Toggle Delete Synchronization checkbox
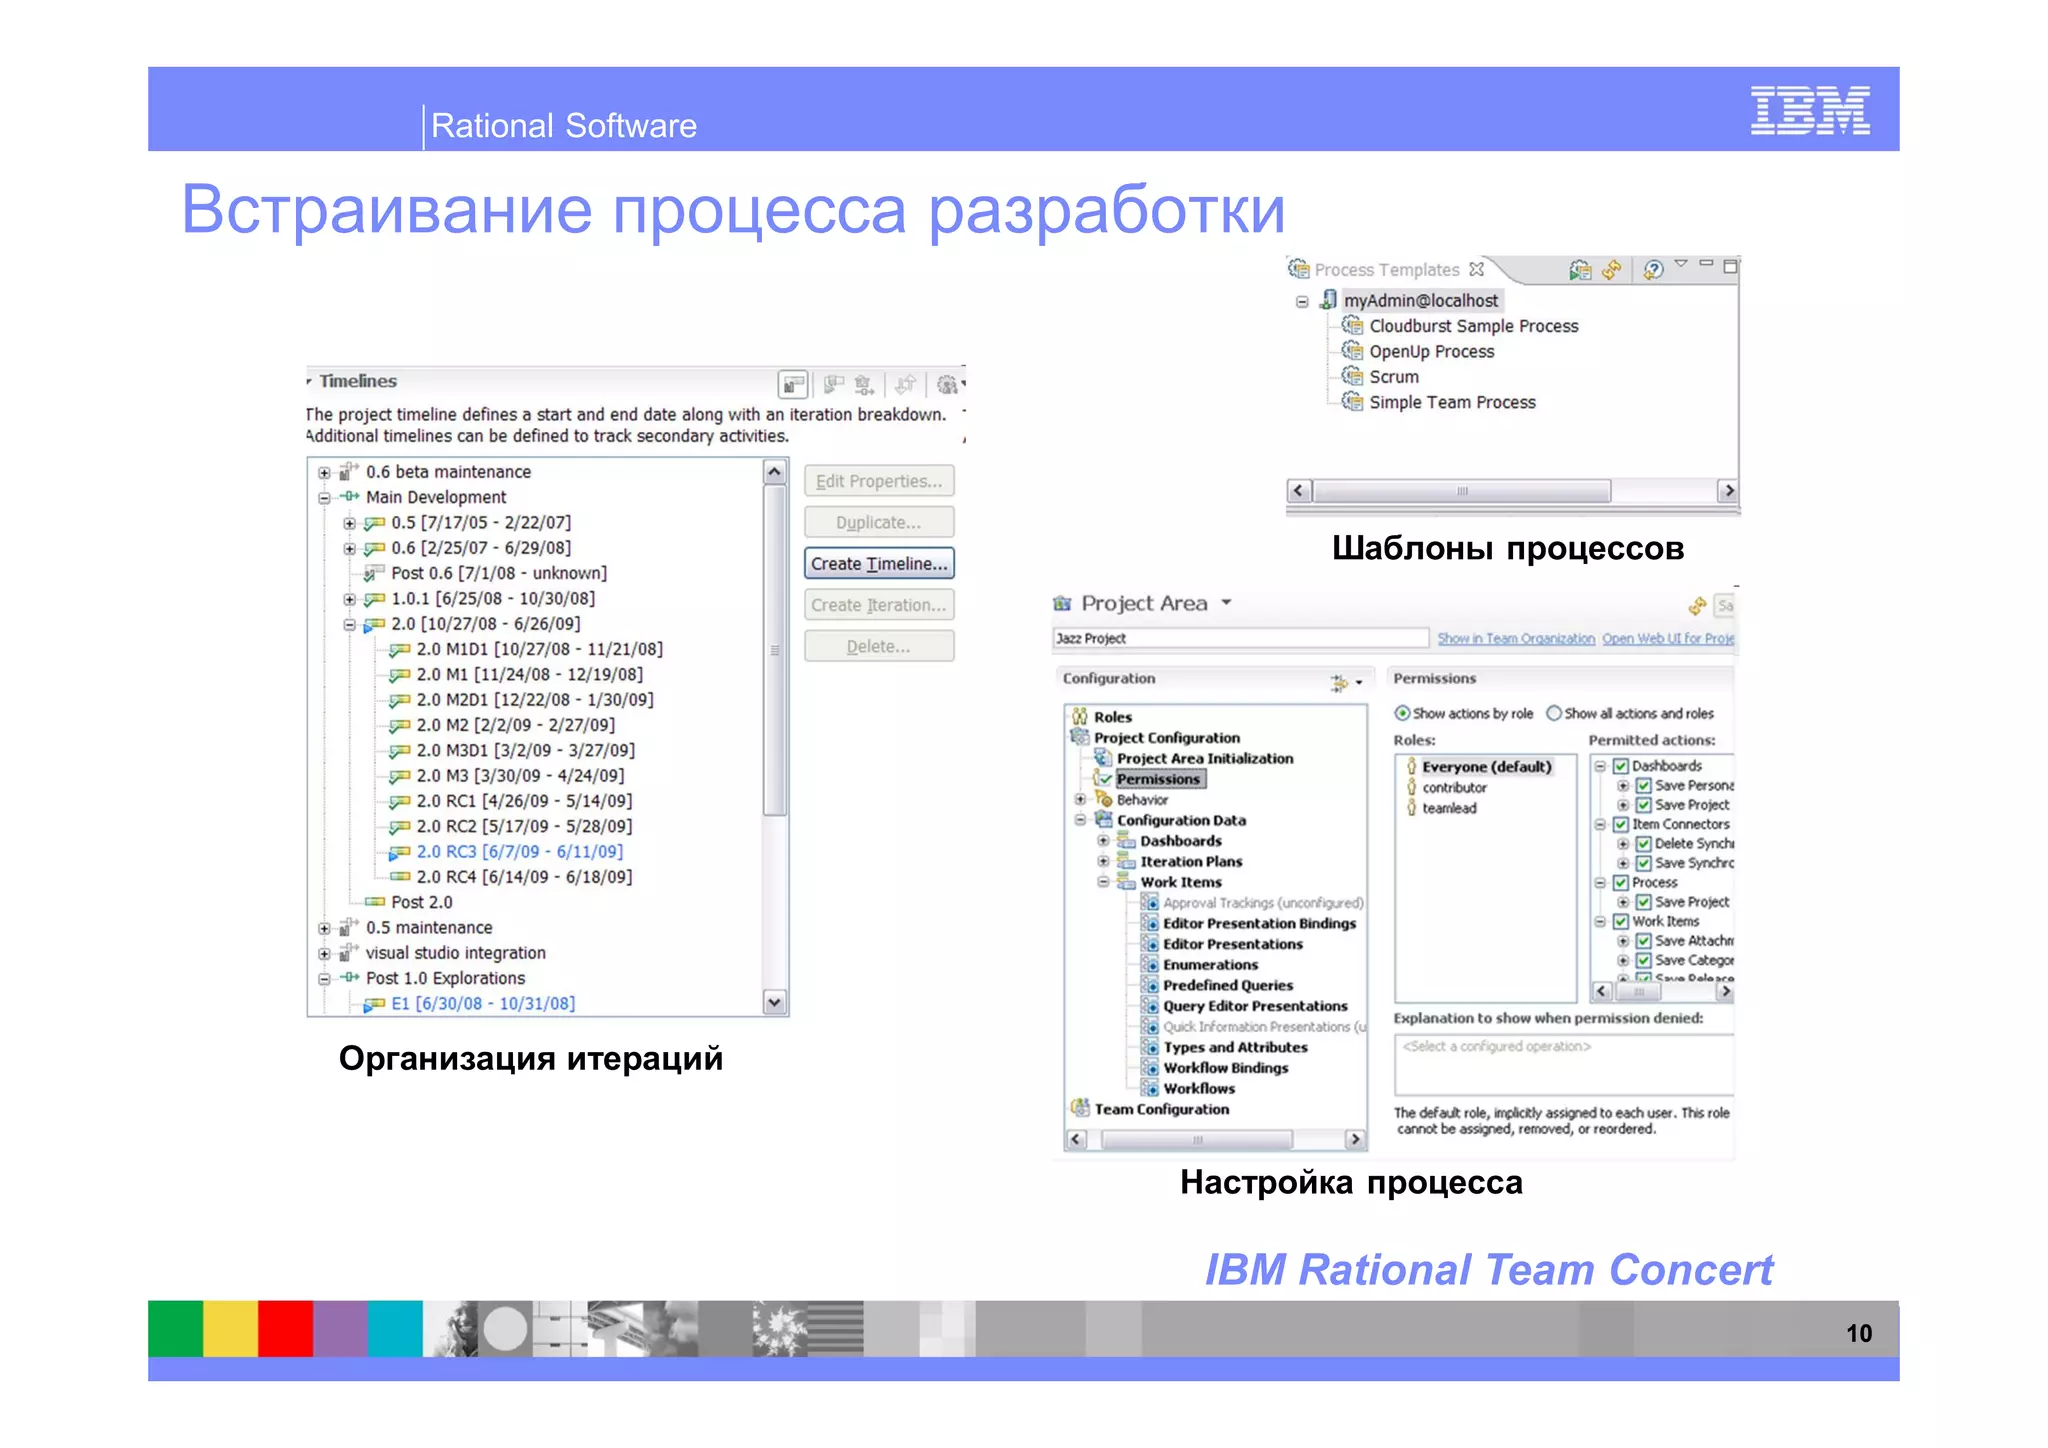2048x1448 pixels. [1643, 844]
